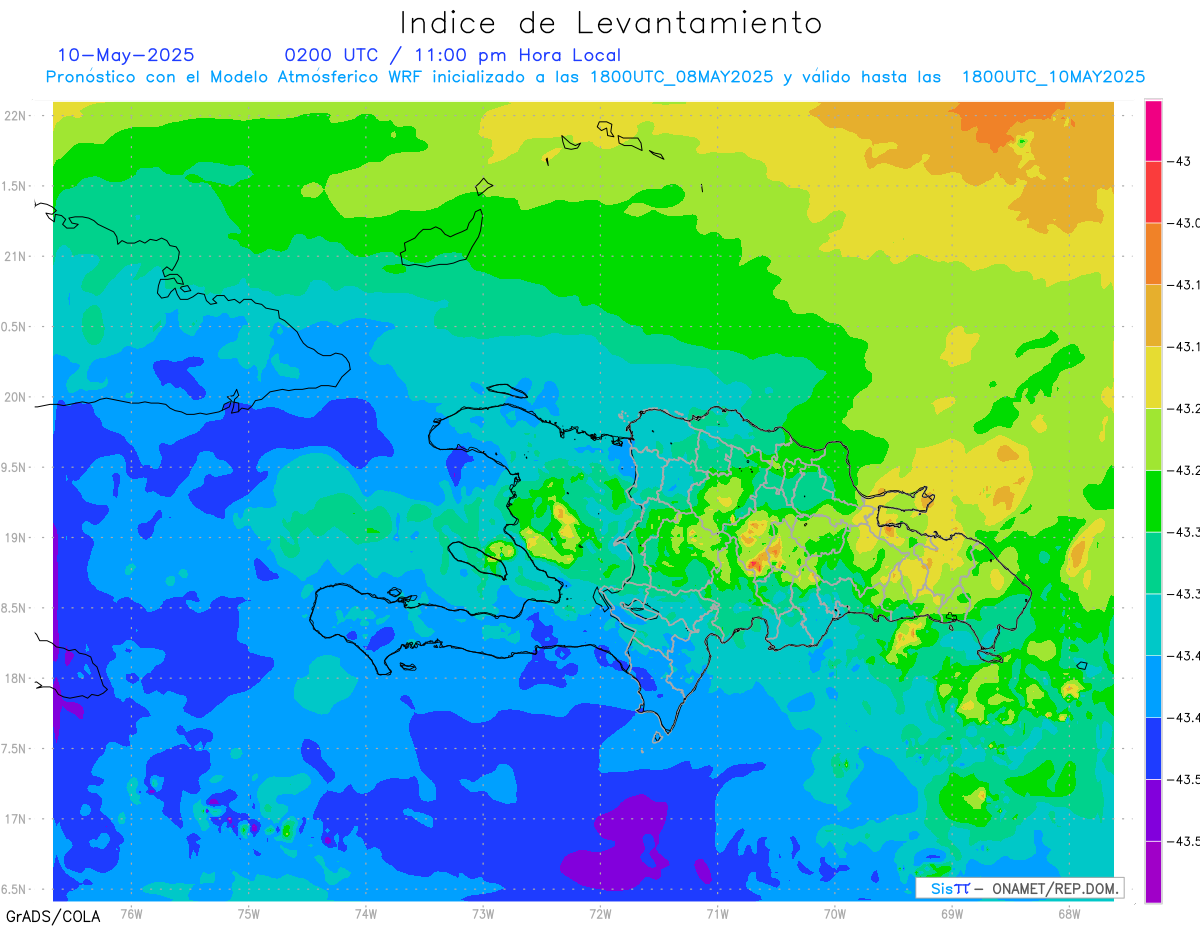Click the '-43' label beside the color bar top
Screen dimensions: 1200x927
1178,161
